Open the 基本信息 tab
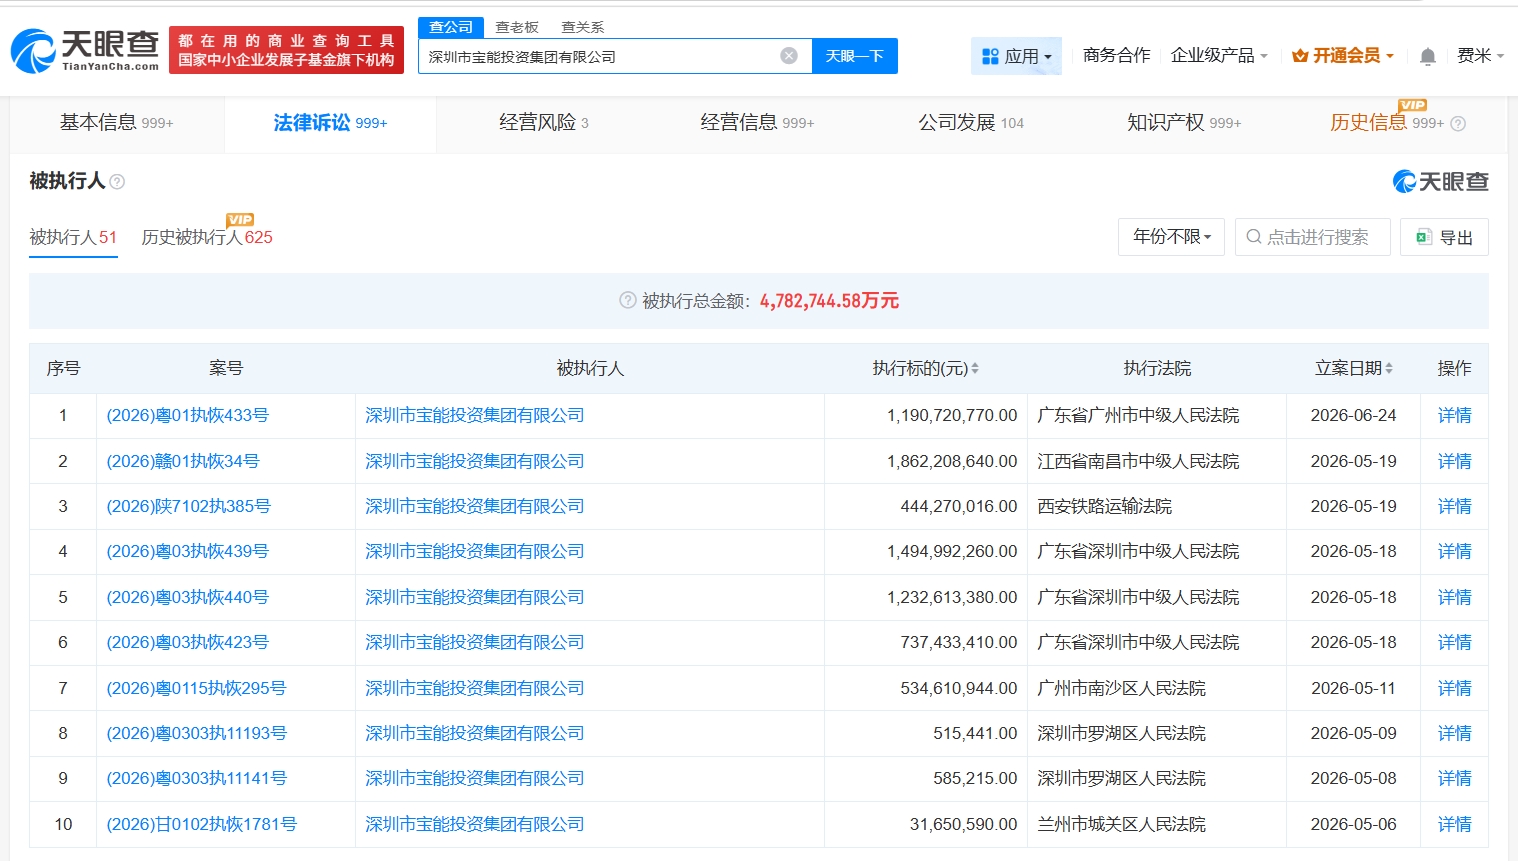 tap(117, 123)
